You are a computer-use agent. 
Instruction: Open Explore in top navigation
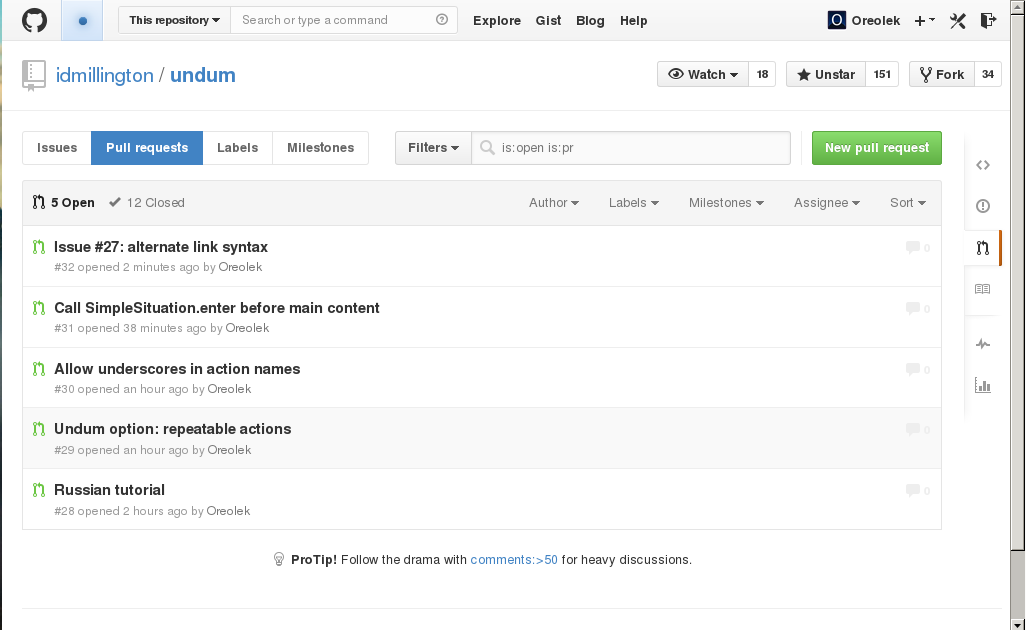point(497,20)
